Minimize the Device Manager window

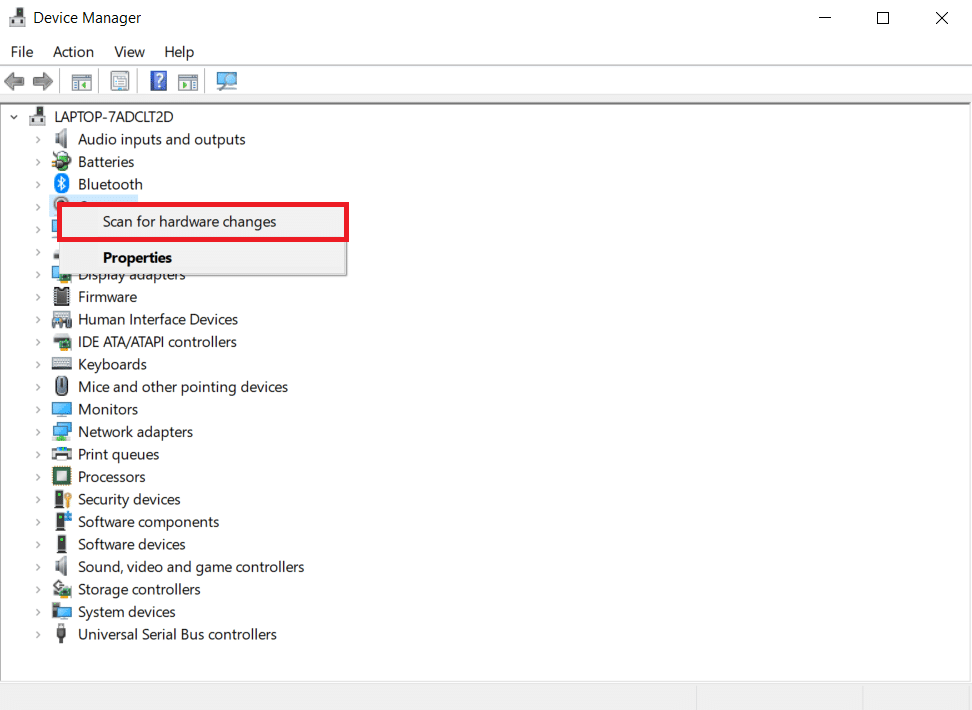(824, 18)
